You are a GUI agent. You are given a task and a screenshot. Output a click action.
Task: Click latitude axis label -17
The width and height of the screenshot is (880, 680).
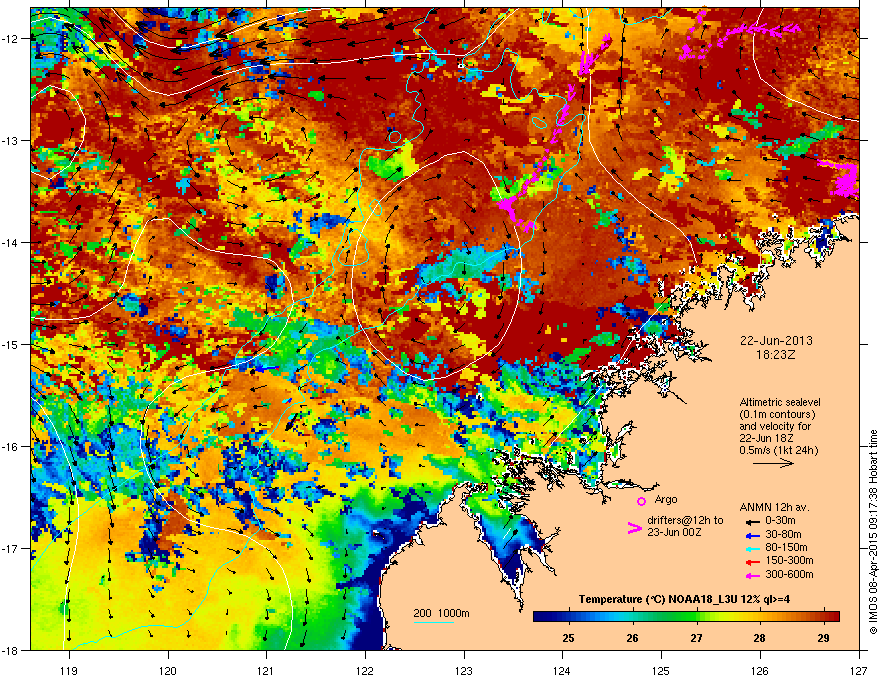(x=11, y=548)
